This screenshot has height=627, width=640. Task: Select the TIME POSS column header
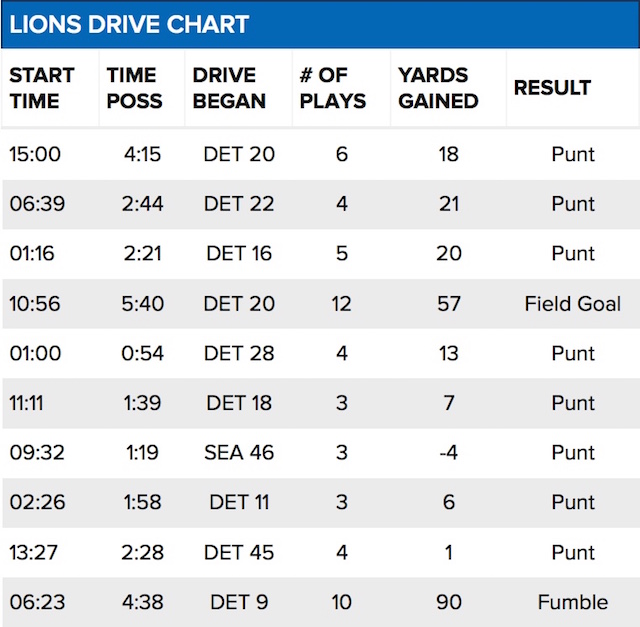point(132,88)
